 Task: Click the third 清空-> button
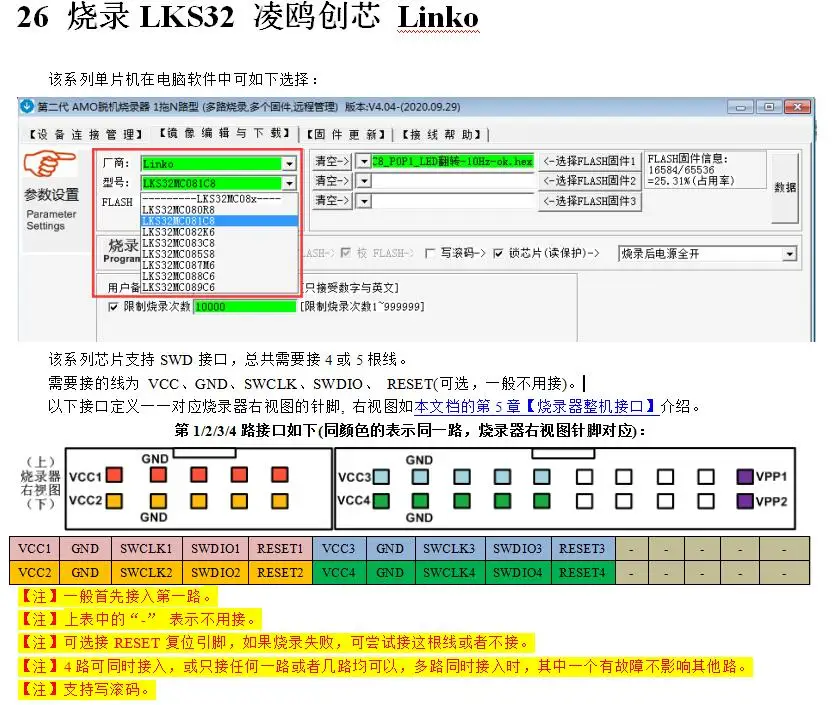332,201
